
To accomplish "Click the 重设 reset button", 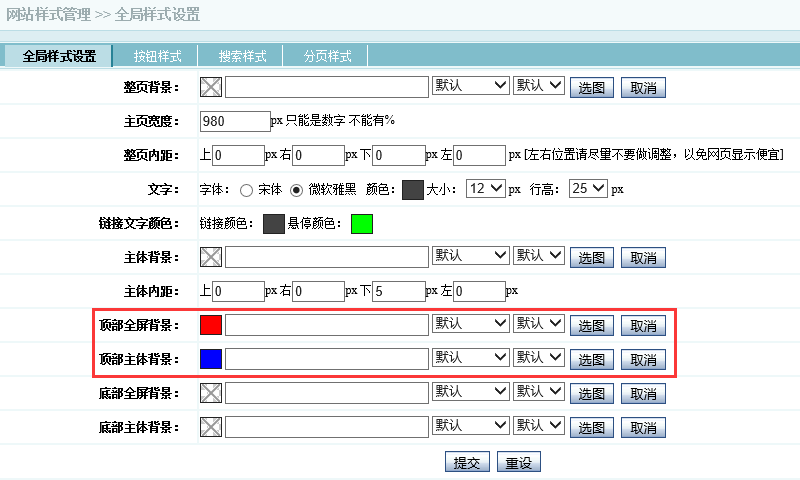I will (518, 463).
